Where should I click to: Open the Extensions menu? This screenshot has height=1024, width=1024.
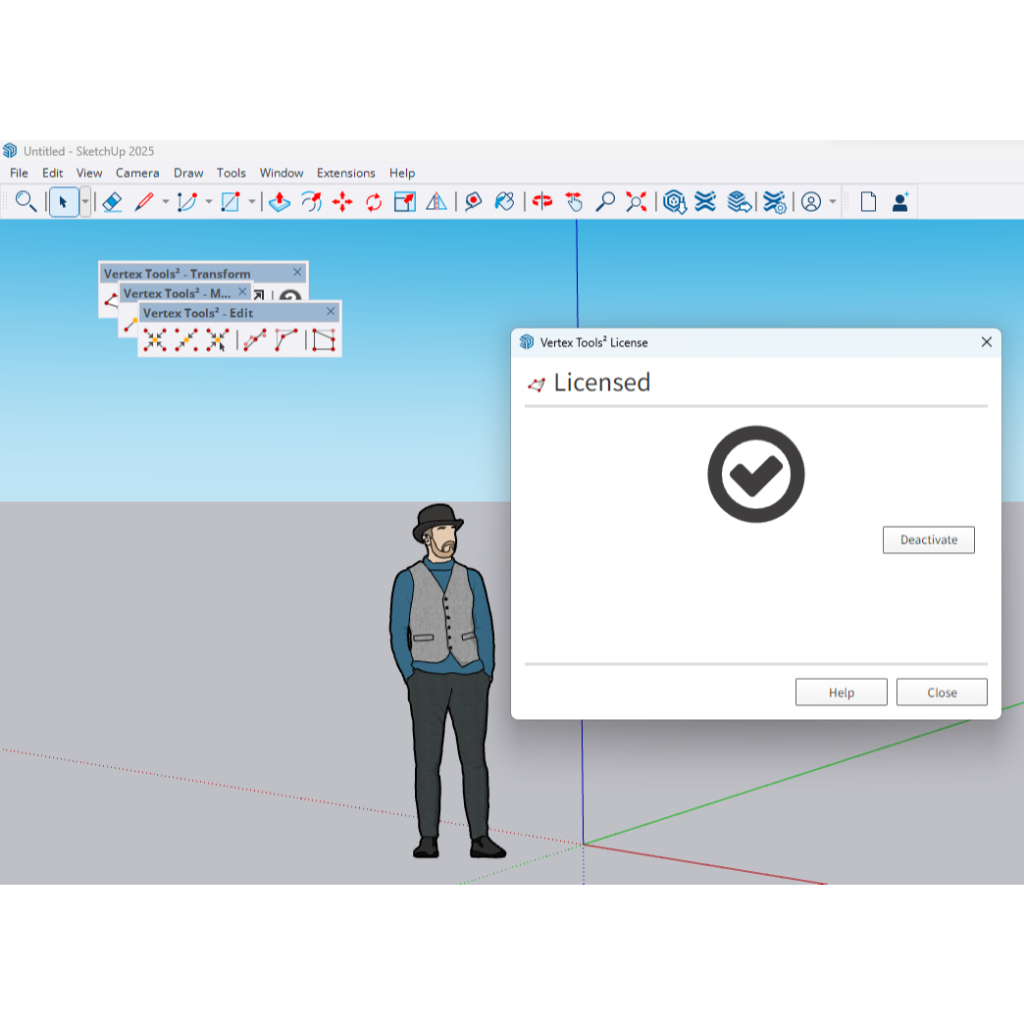point(346,173)
